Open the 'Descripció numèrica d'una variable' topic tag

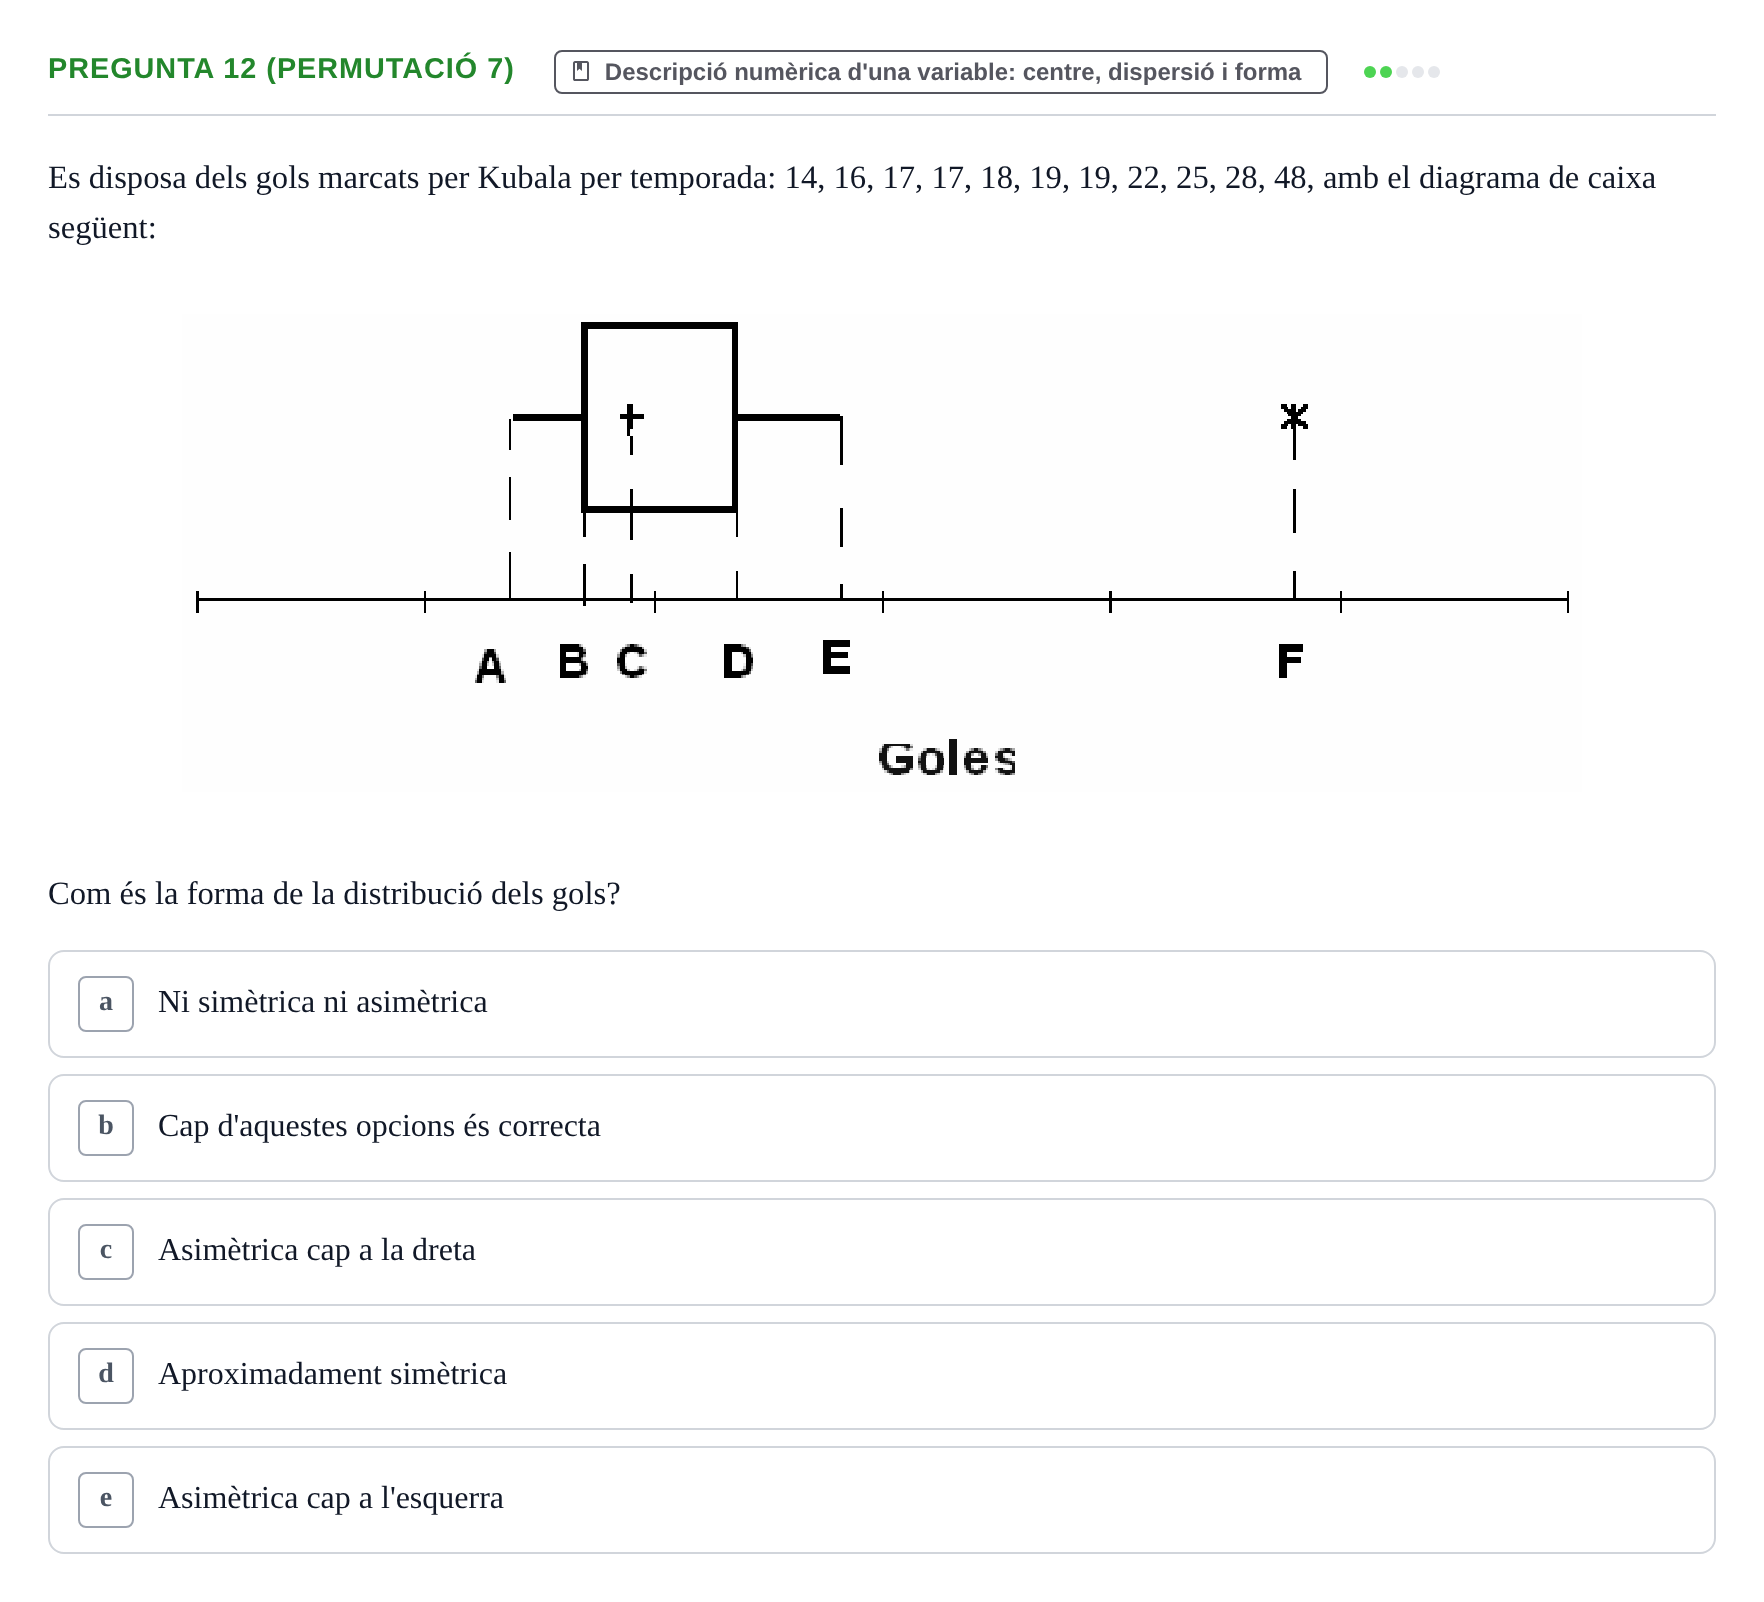pos(940,72)
